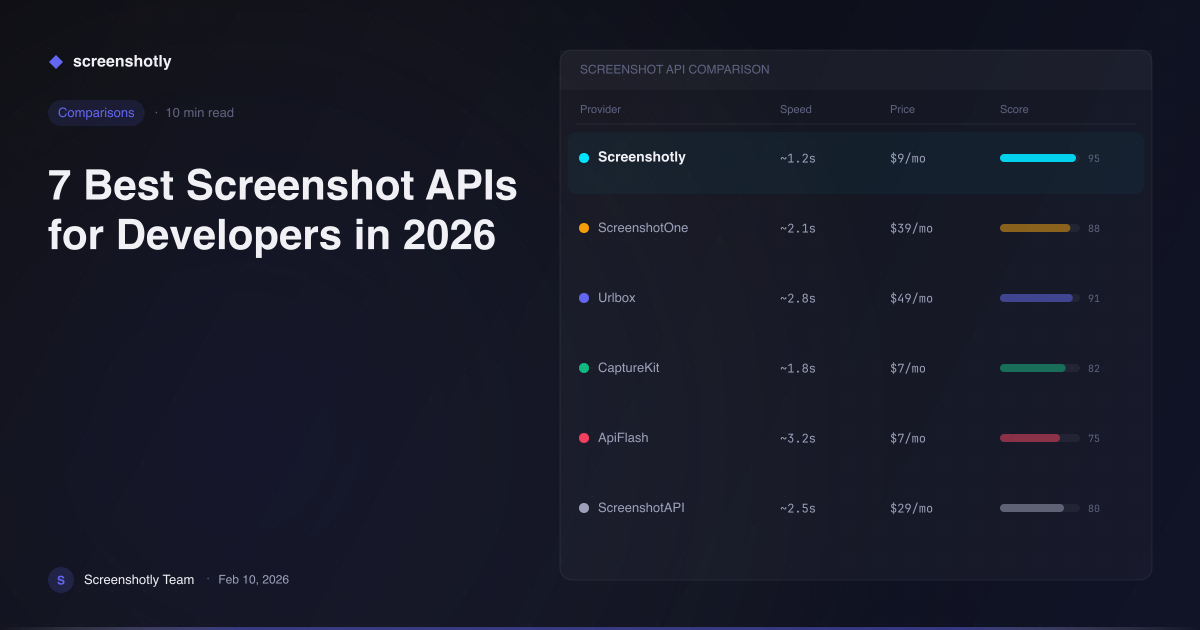Select the cyan status dot beside Screenshotly
This screenshot has height=630, width=1200.
pos(583,157)
